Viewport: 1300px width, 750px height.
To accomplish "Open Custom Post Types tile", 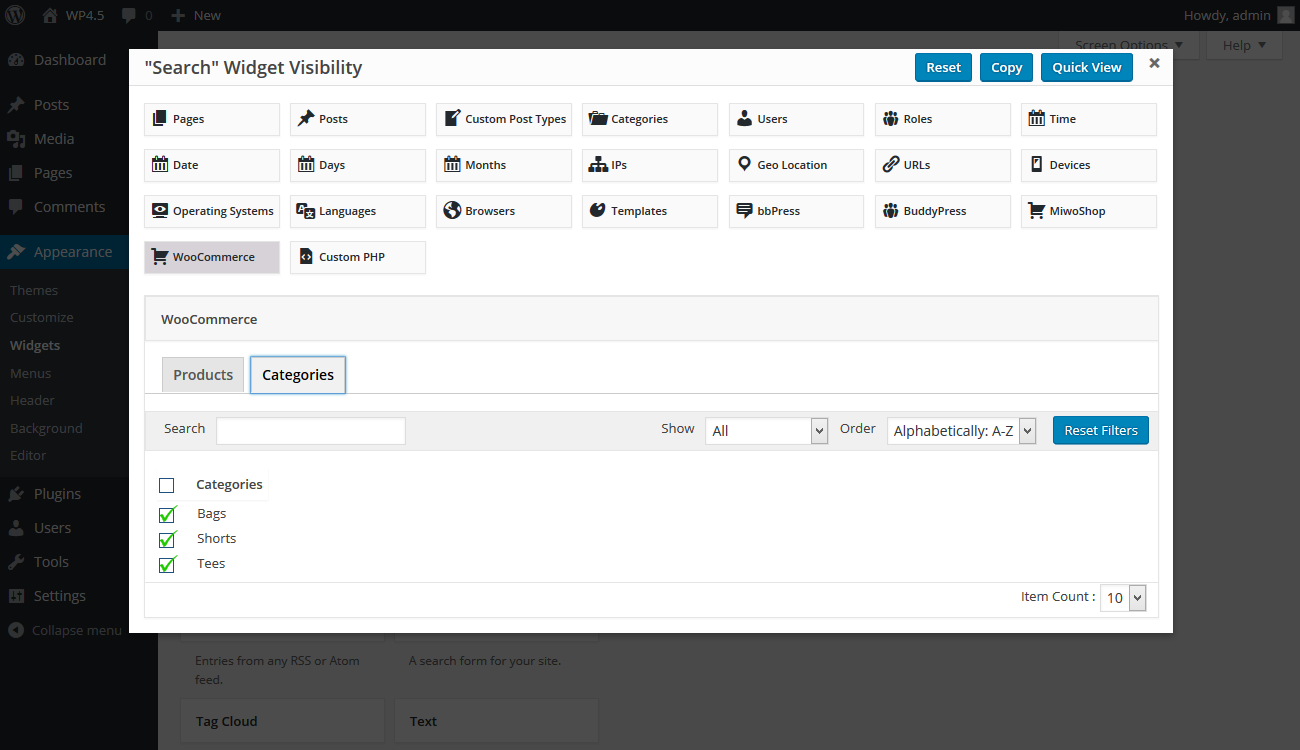I will 504,119.
